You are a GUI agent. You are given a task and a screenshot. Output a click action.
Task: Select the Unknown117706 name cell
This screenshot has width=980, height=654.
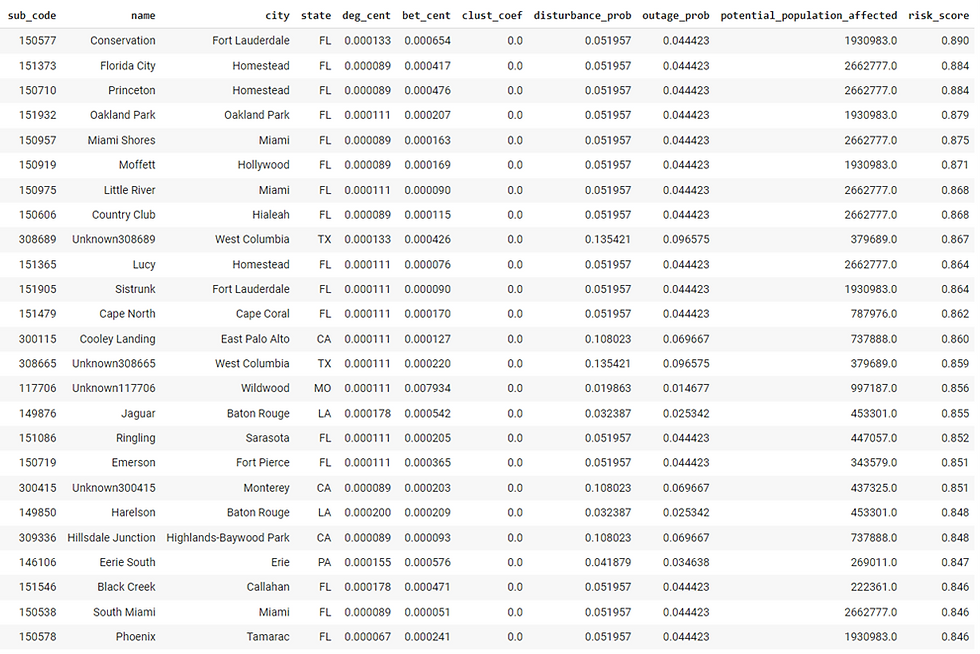point(114,388)
